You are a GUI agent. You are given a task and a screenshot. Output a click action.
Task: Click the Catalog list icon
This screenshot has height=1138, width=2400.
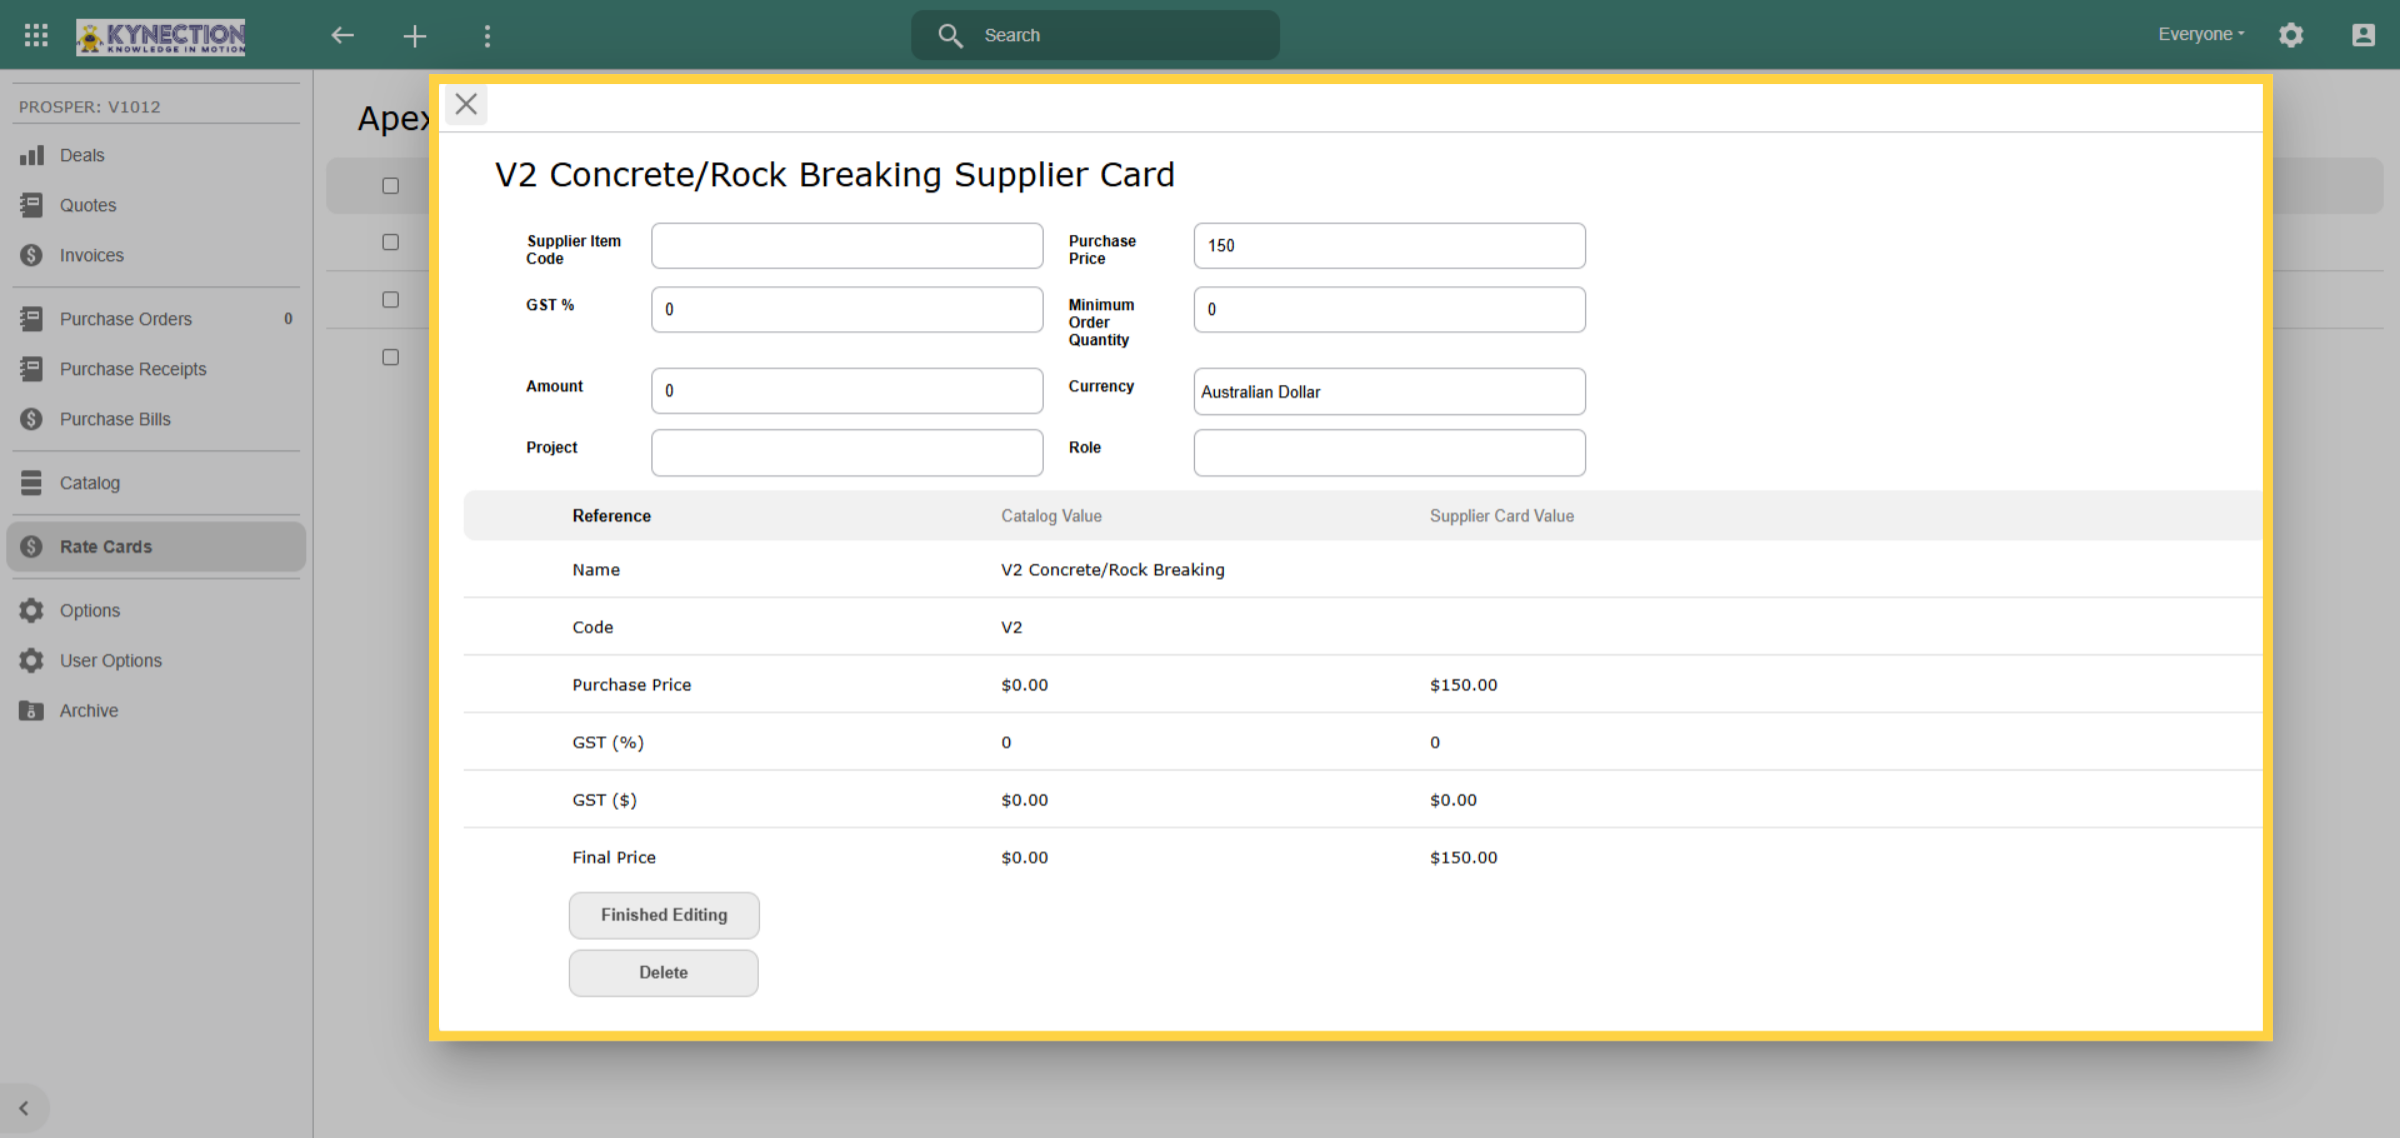tap(32, 483)
